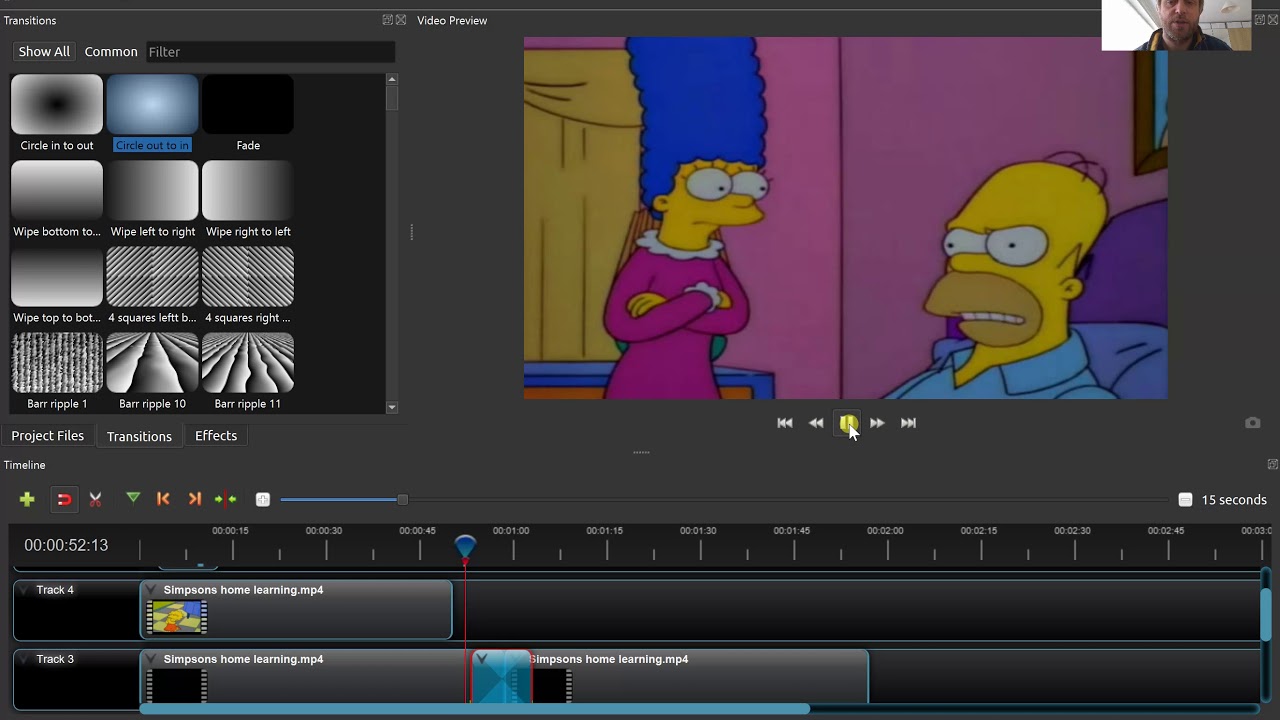Select the Barr ripple 11 transition
The height and width of the screenshot is (720, 1280).
pyautogui.click(x=248, y=371)
